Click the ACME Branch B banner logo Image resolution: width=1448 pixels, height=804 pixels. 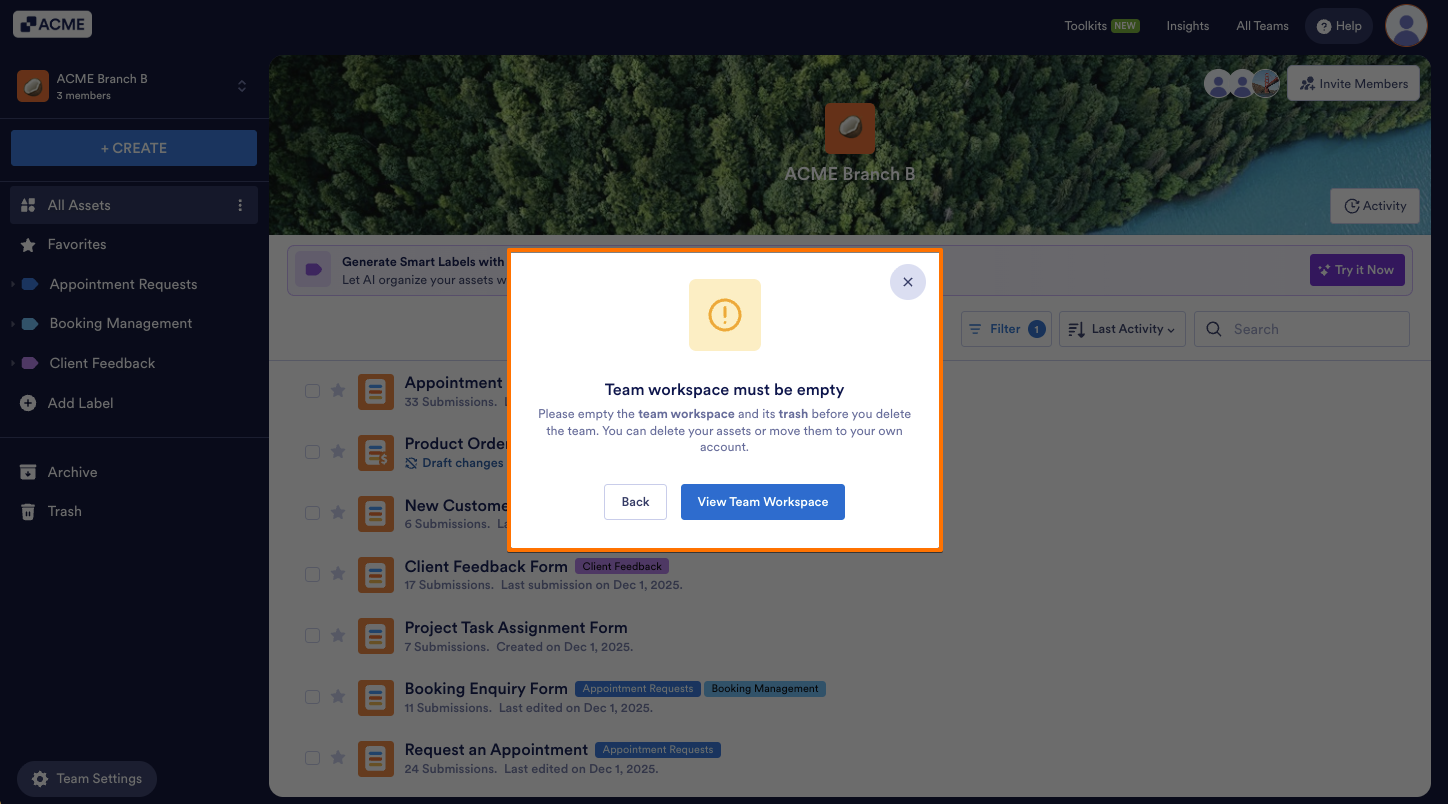[x=850, y=128]
